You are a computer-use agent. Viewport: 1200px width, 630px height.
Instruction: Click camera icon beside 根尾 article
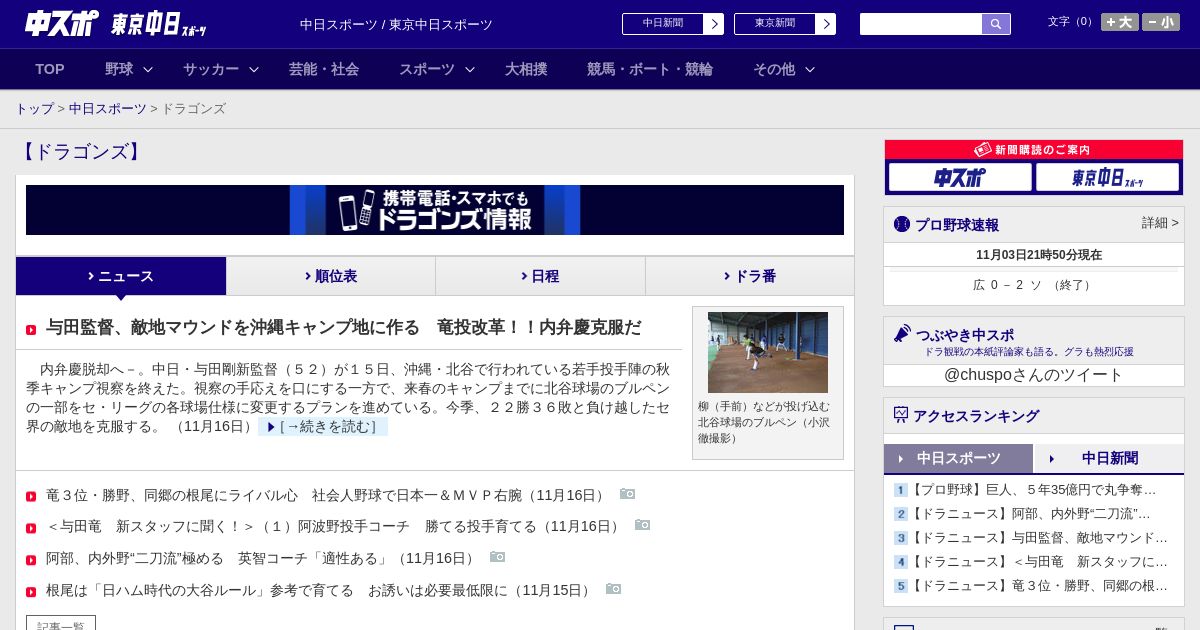click(x=613, y=589)
